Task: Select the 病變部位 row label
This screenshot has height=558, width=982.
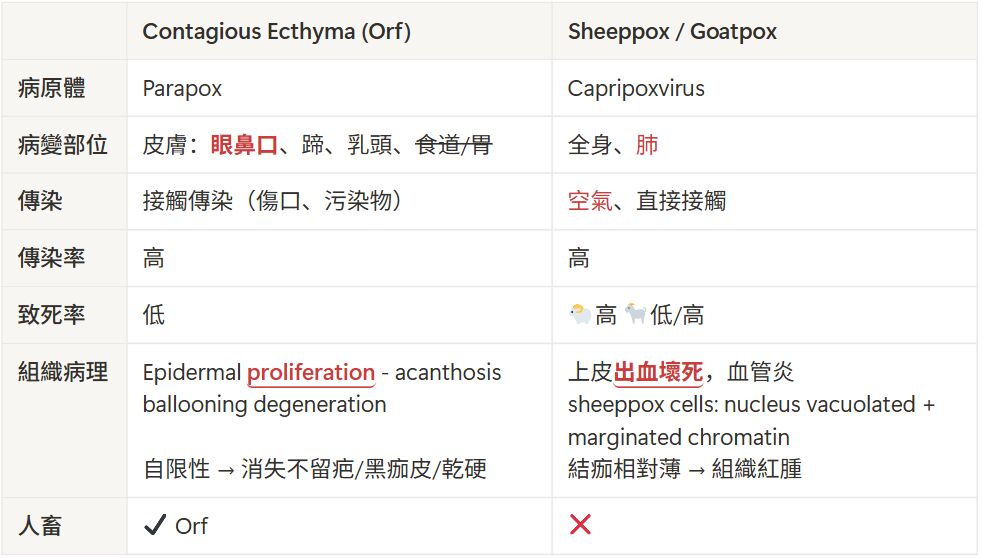Action: pyautogui.click(x=63, y=146)
